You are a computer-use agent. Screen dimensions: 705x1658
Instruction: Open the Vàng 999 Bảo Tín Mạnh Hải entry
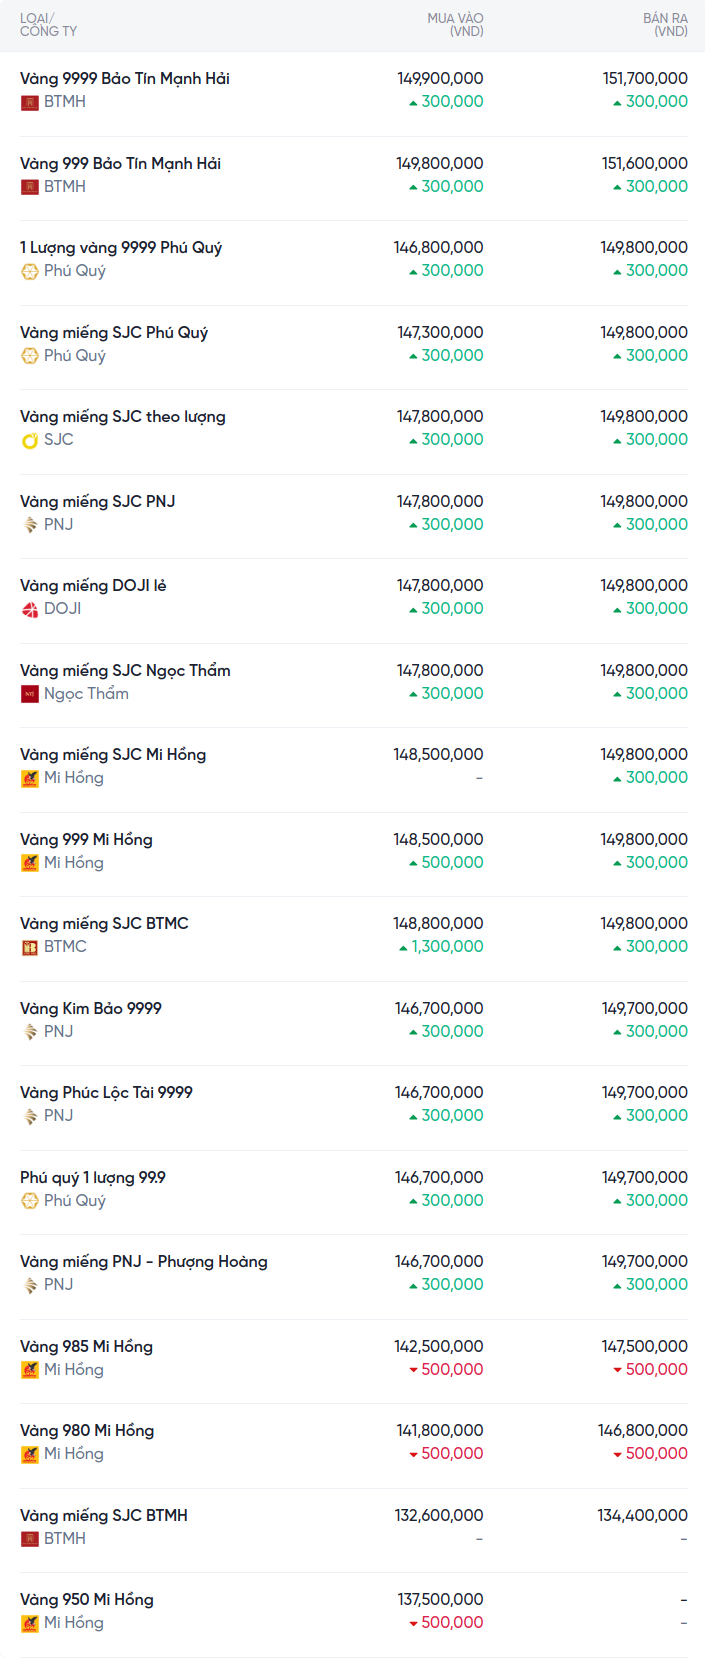120,163
